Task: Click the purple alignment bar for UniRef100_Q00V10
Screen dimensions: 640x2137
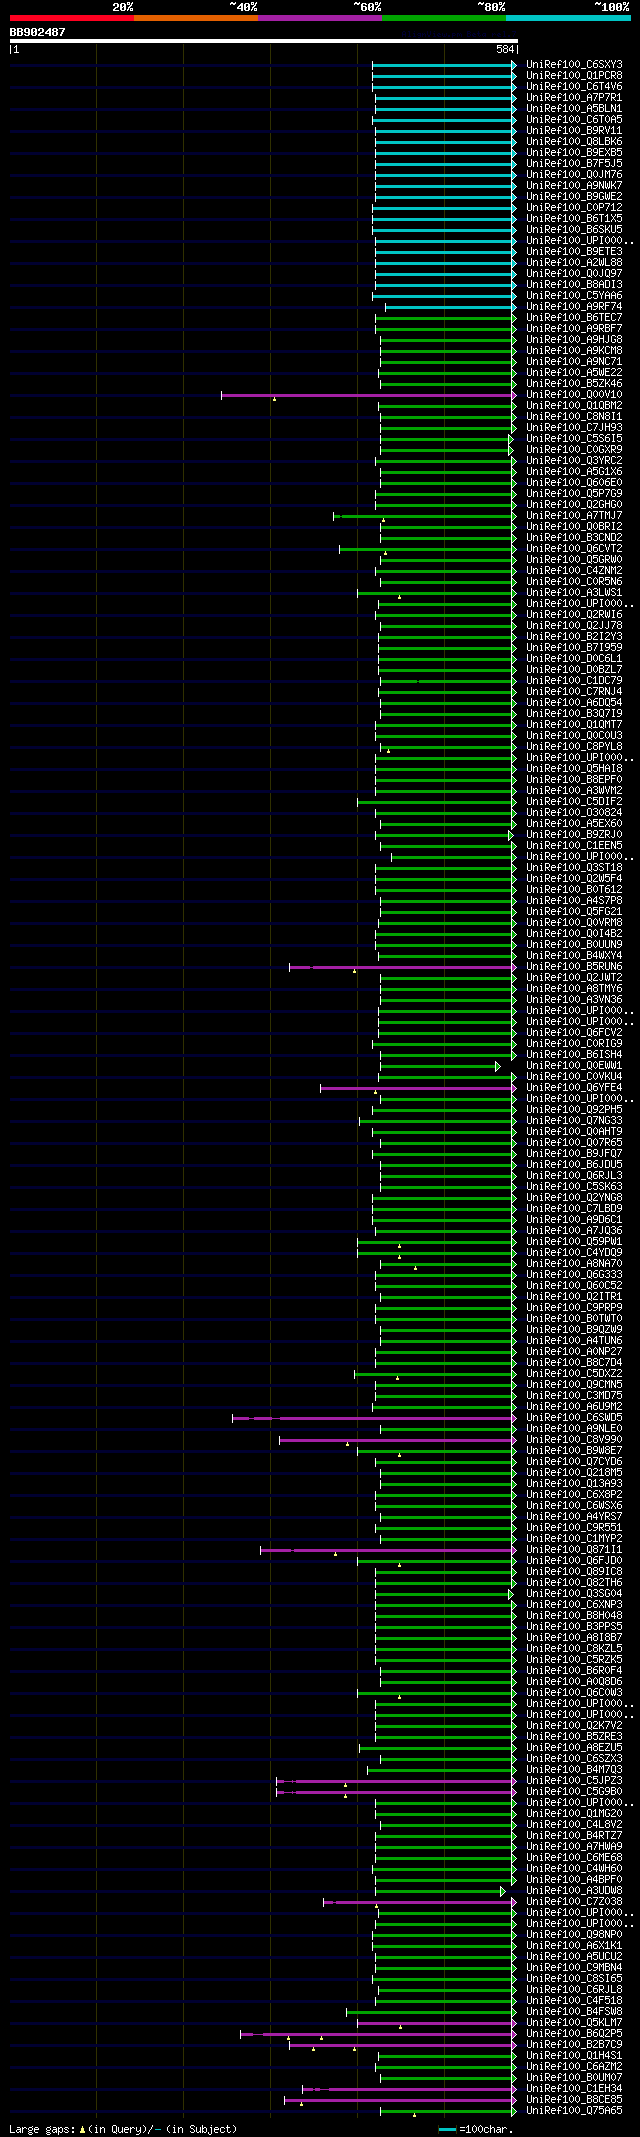Action: (369, 395)
